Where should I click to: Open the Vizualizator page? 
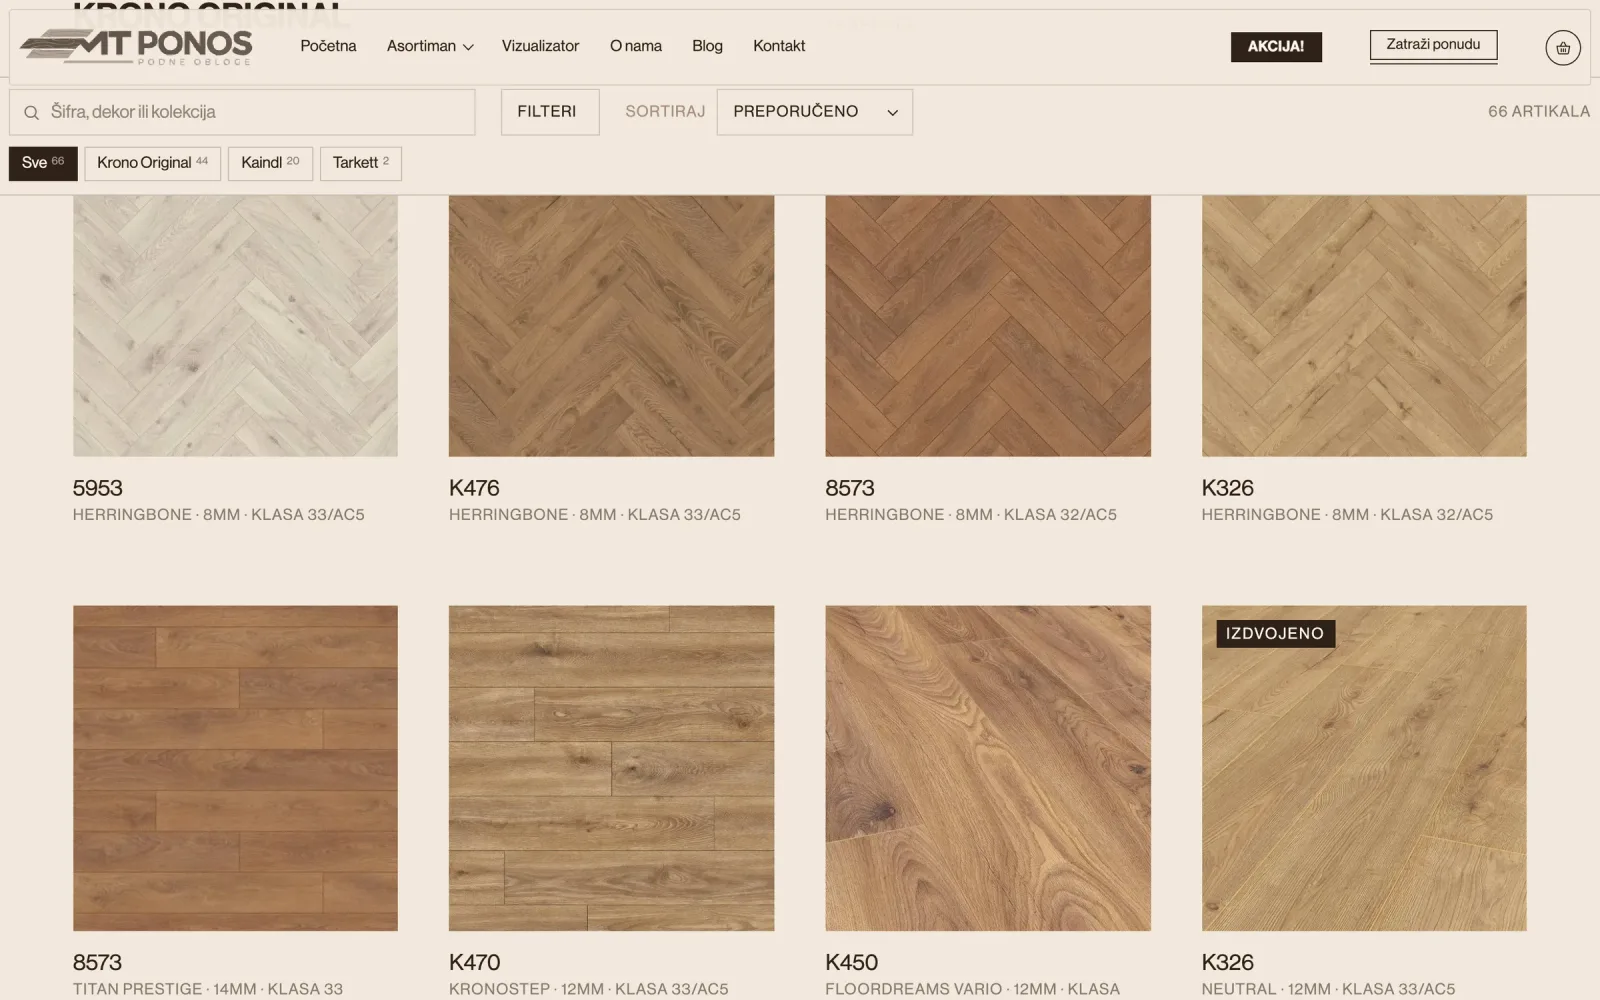pyautogui.click(x=540, y=46)
